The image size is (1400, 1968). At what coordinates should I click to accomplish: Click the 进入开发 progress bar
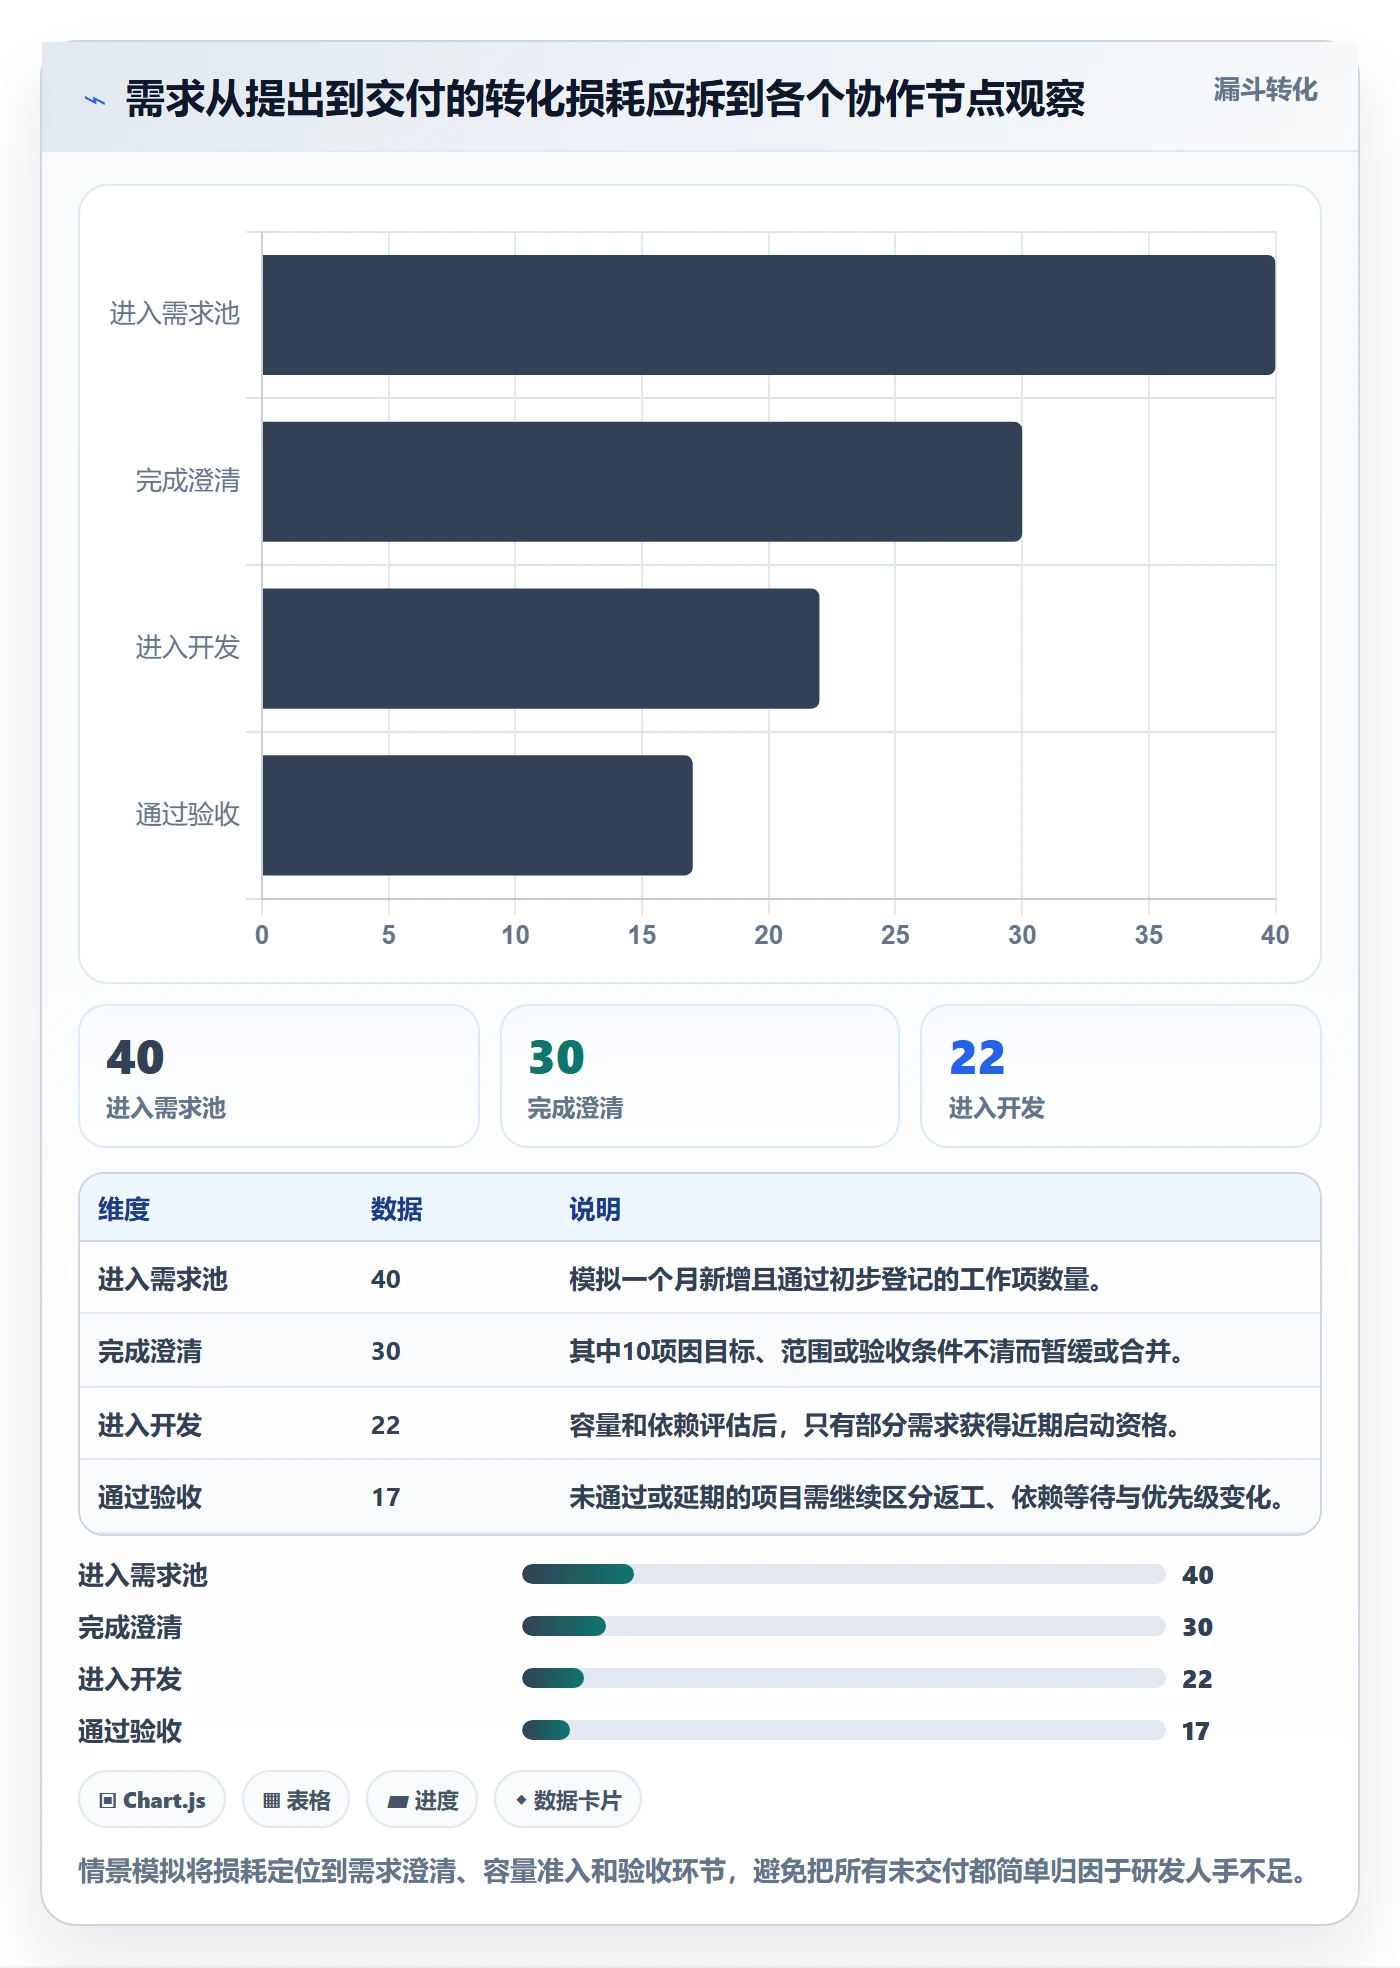click(844, 1678)
